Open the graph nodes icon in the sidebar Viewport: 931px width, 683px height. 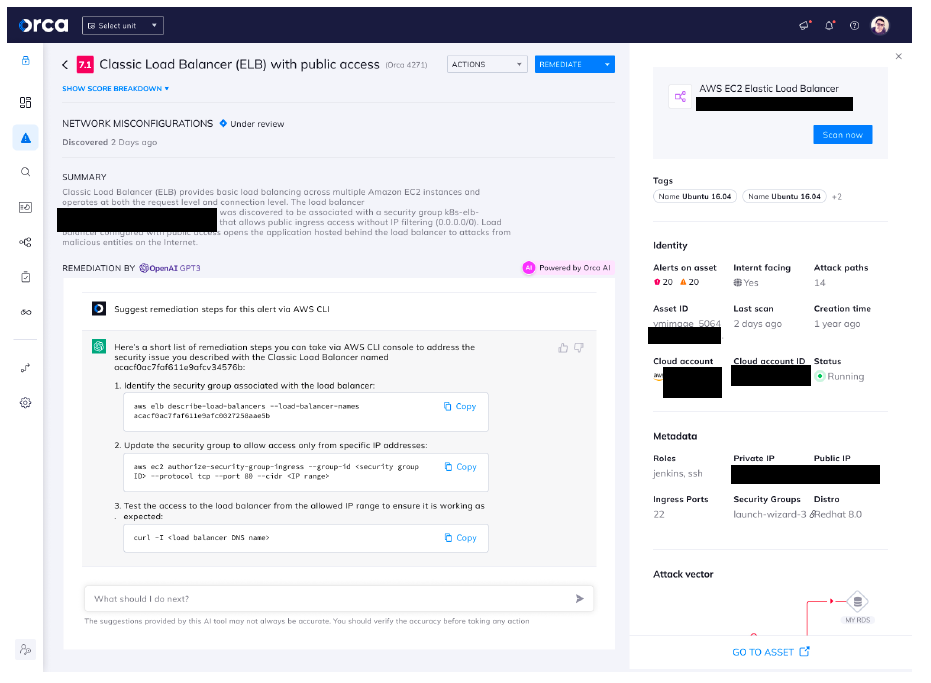pyautogui.click(x=26, y=242)
